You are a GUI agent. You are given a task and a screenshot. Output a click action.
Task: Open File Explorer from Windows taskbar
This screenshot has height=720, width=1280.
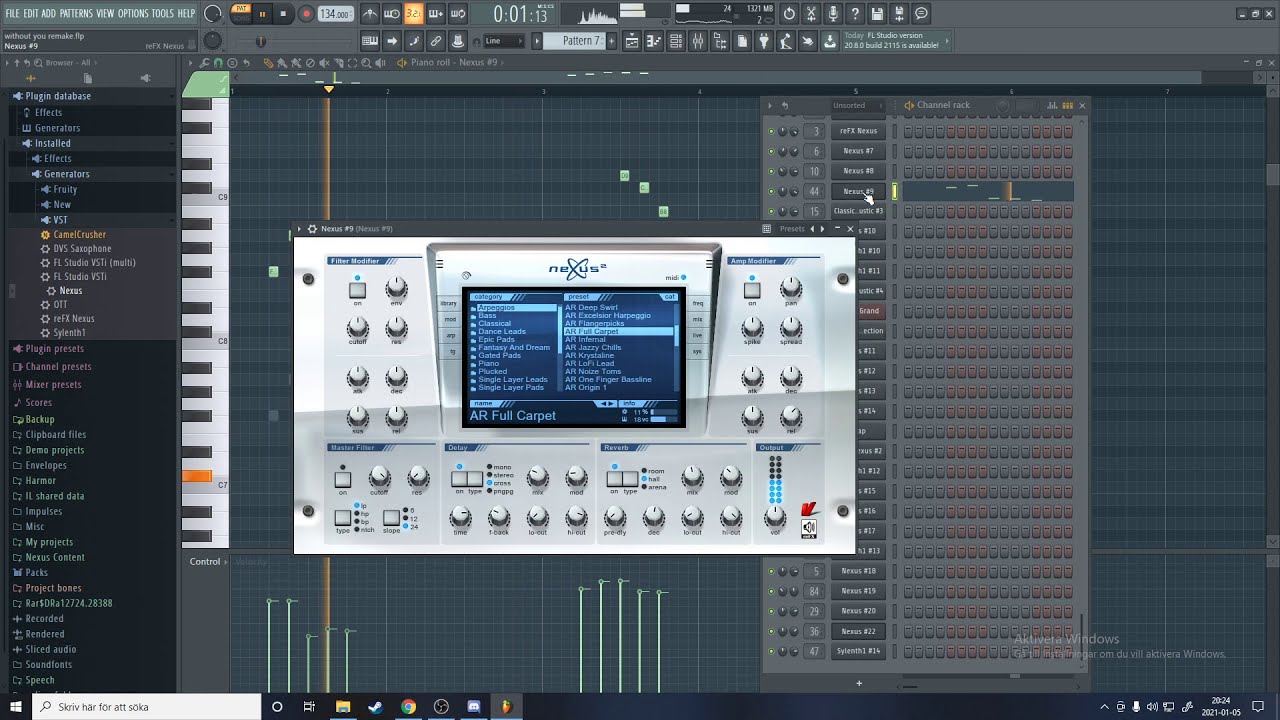(x=343, y=707)
